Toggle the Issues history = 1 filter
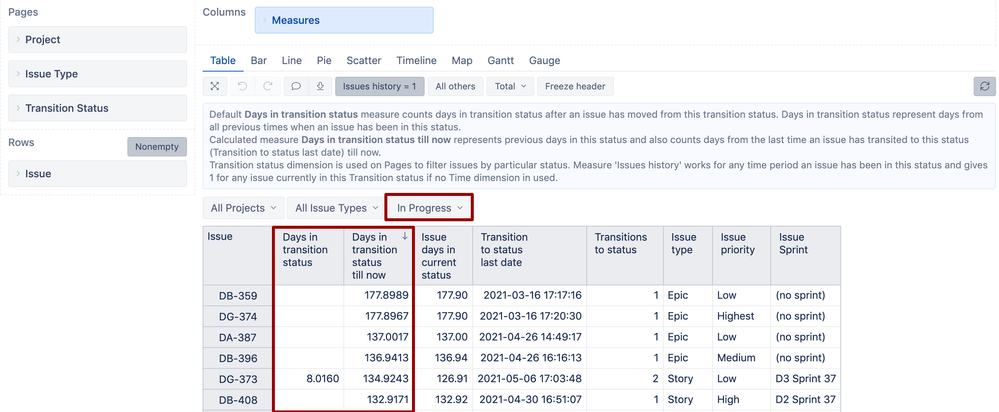The height and width of the screenshot is (412, 999). pos(380,87)
